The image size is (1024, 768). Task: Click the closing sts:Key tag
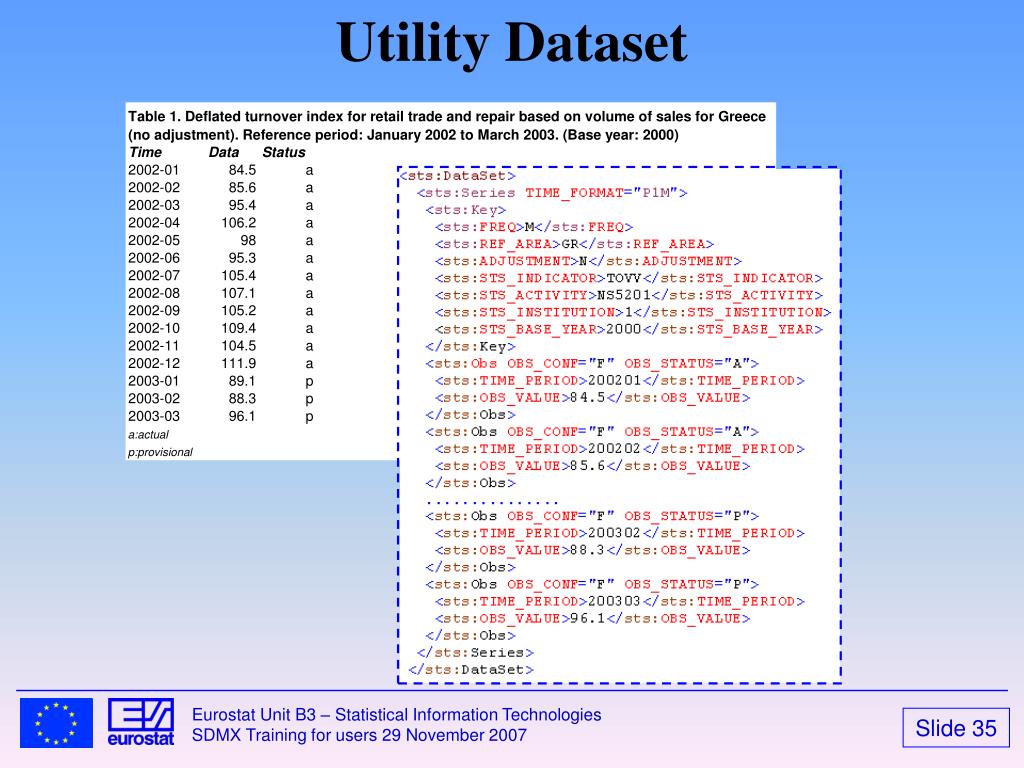coord(471,346)
